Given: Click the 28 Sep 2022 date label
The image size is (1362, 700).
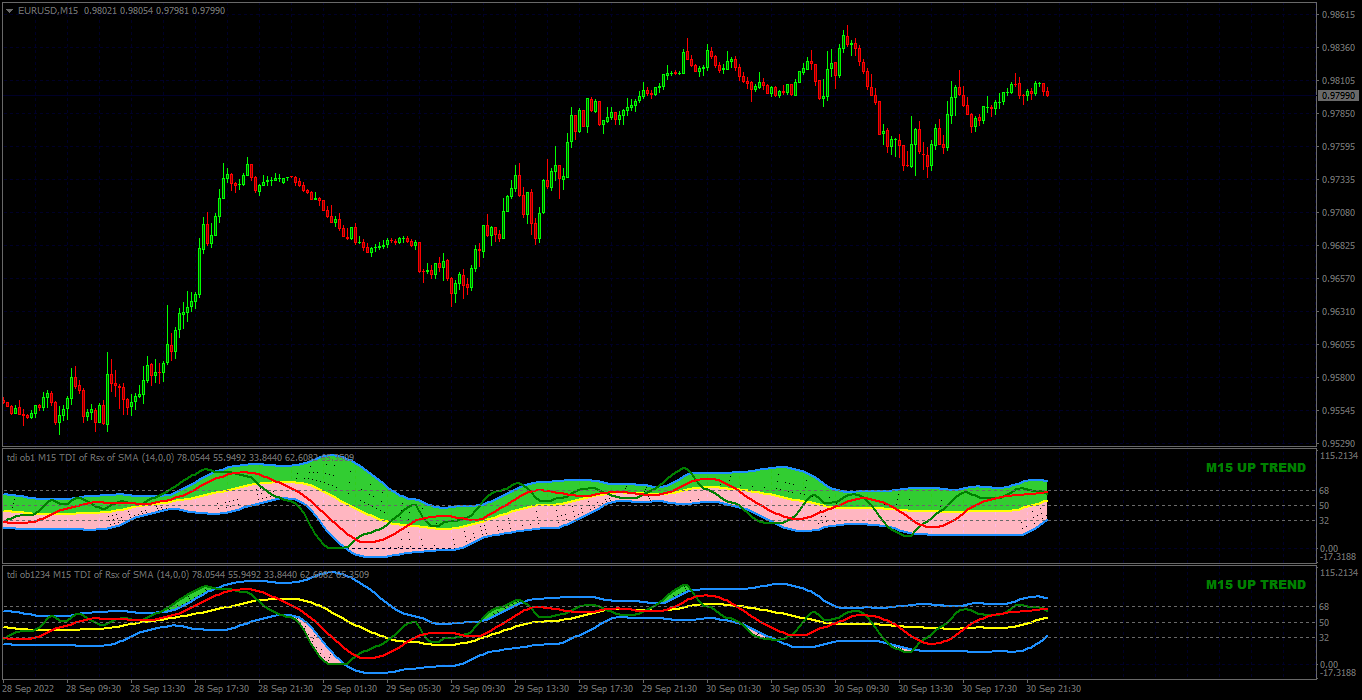Looking at the screenshot, I should click(x=31, y=689).
